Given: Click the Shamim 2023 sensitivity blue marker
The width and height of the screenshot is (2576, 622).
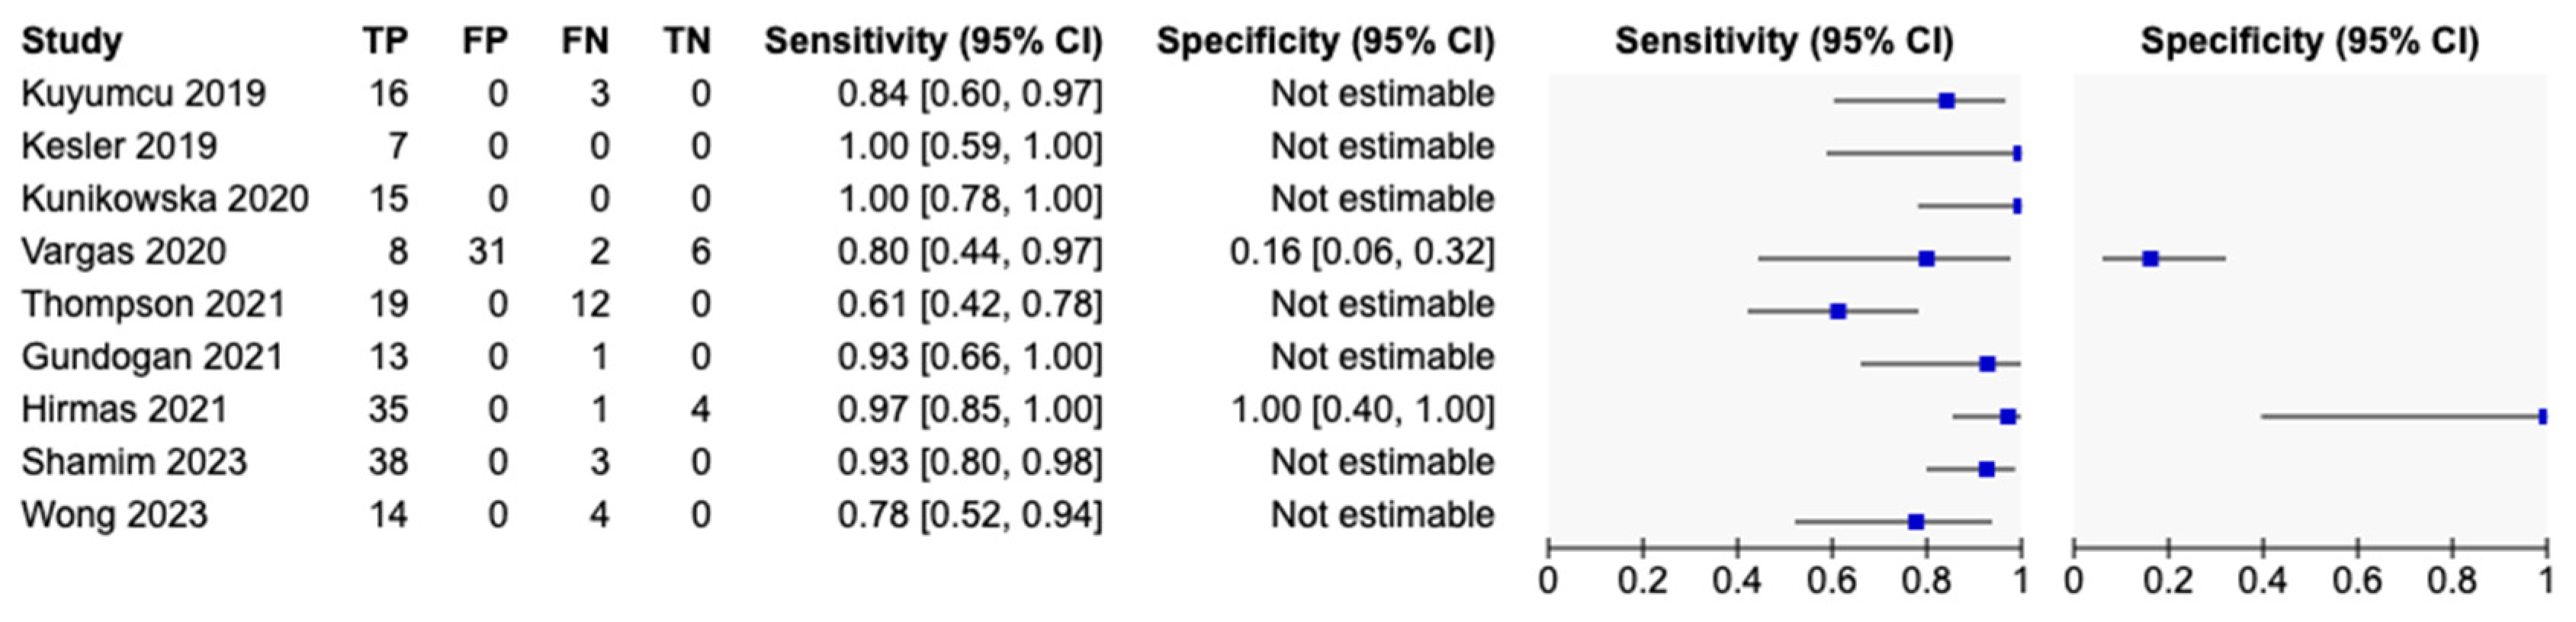Looking at the screenshot, I should tap(1986, 469).
